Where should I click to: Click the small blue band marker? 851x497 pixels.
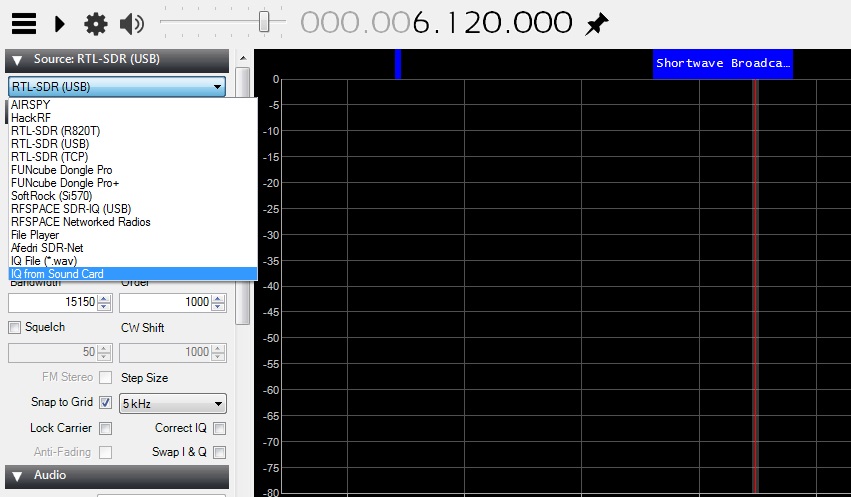[x=398, y=64]
